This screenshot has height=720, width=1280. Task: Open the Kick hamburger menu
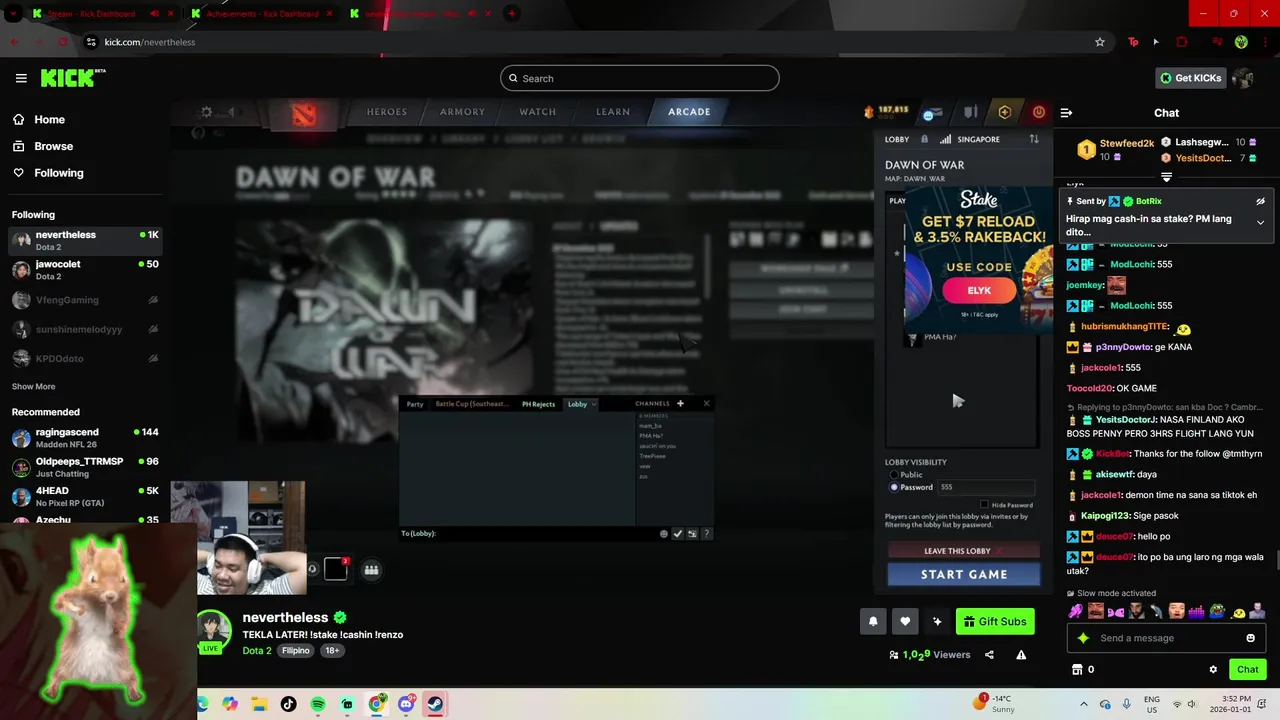point(21,78)
